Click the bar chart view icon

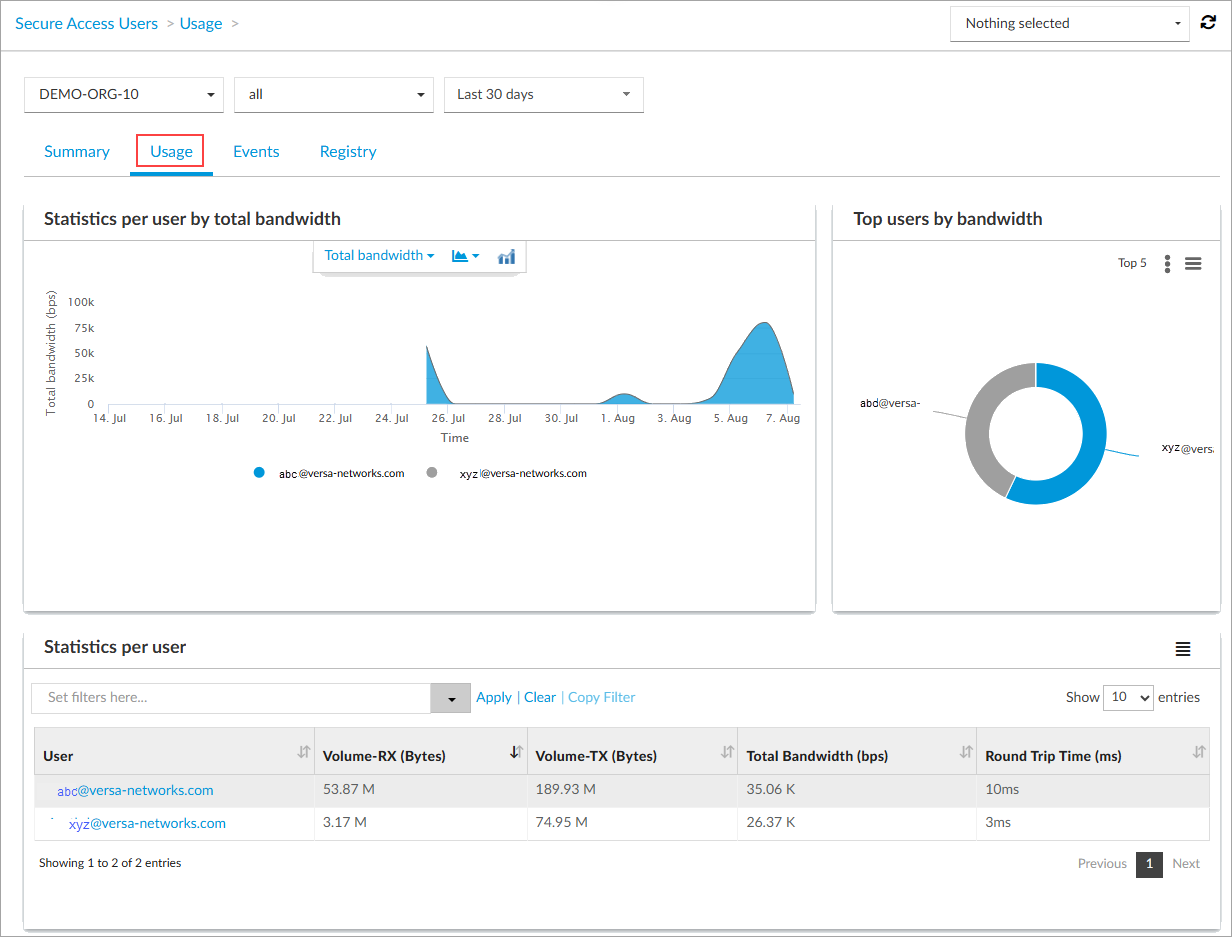pyautogui.click(x=507, y=257)
